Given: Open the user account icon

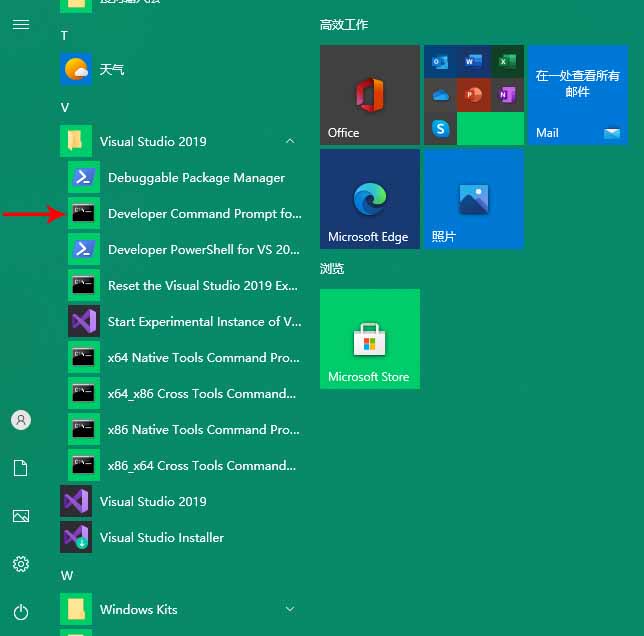Looking at the screenshot, I should tap(21, 420).
